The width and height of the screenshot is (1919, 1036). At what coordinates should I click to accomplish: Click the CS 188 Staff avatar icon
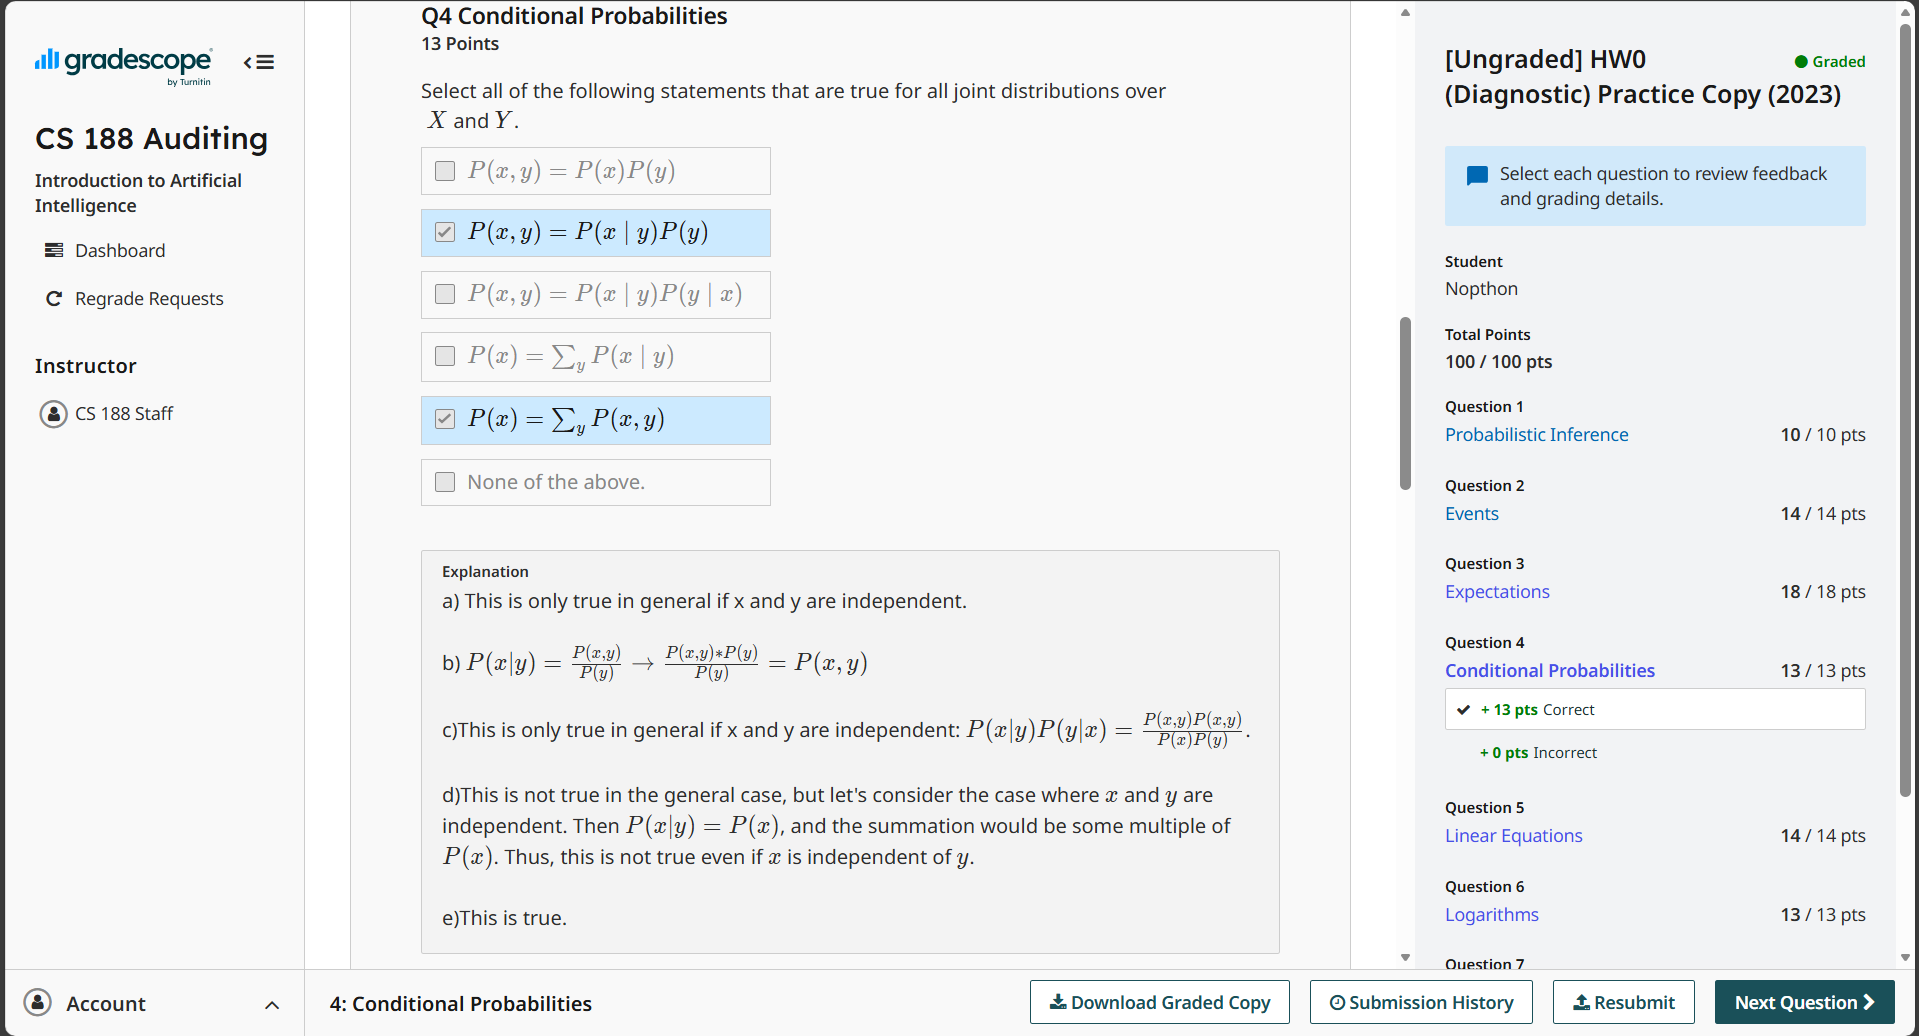coord(53,414)
